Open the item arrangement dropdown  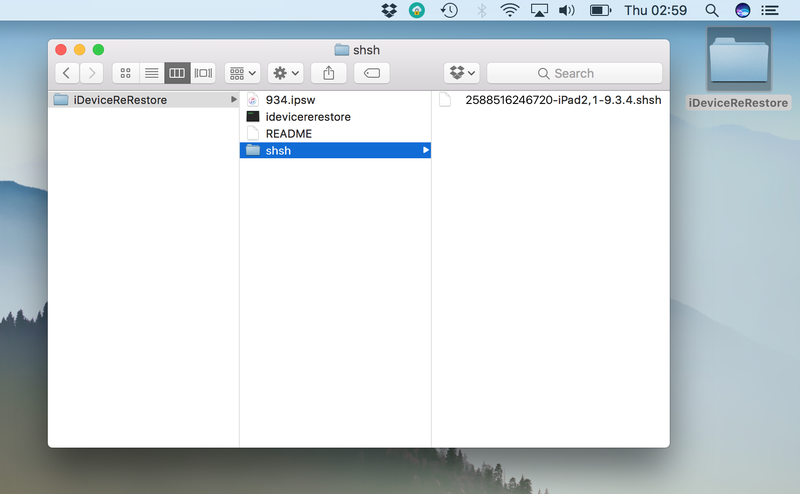[x=242, y=73]
